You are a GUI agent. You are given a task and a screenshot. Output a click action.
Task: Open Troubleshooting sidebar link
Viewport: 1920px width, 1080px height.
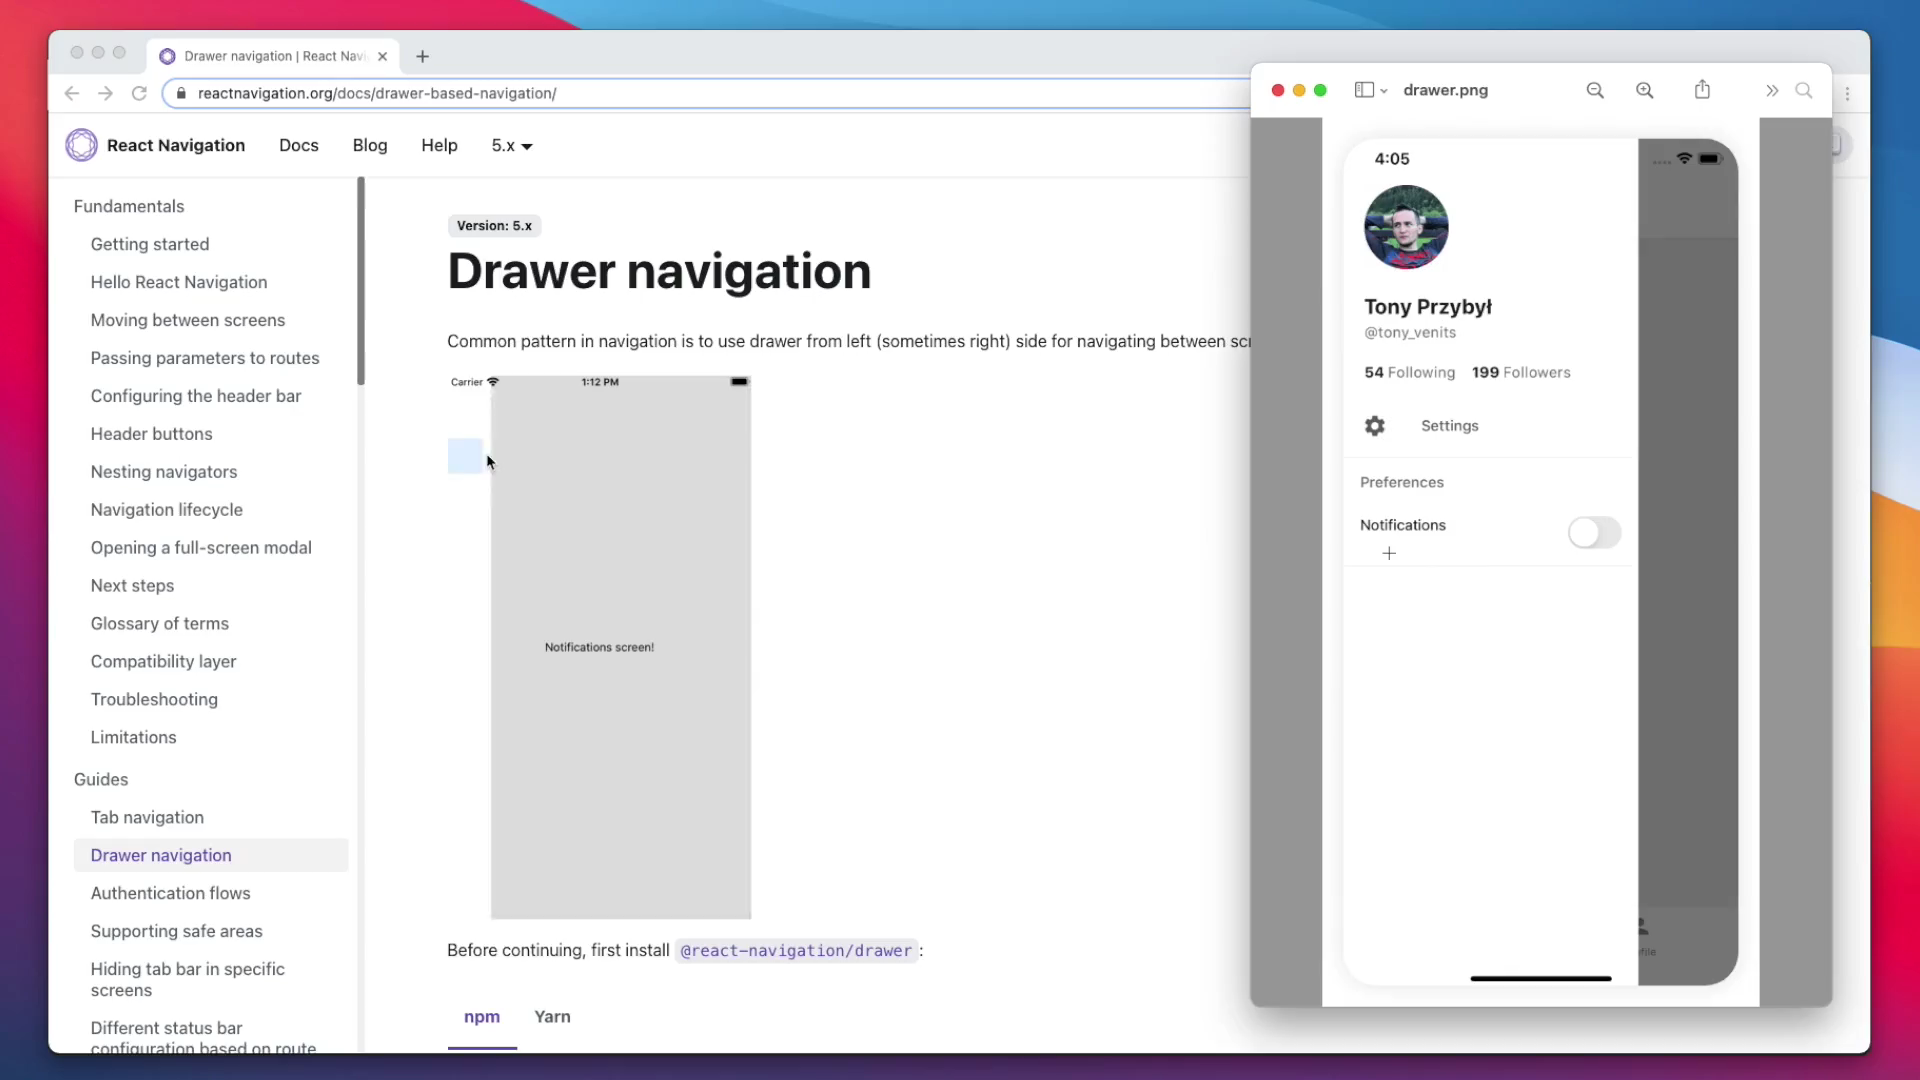point(154,700)
